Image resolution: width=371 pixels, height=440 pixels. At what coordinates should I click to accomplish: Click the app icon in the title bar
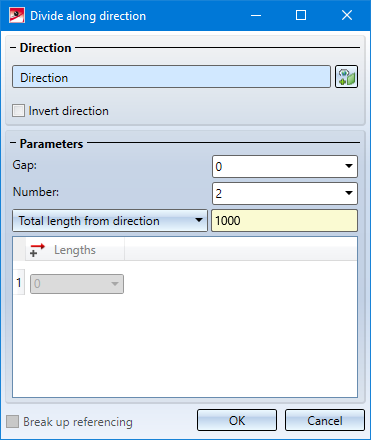click(x=17, y=15)
